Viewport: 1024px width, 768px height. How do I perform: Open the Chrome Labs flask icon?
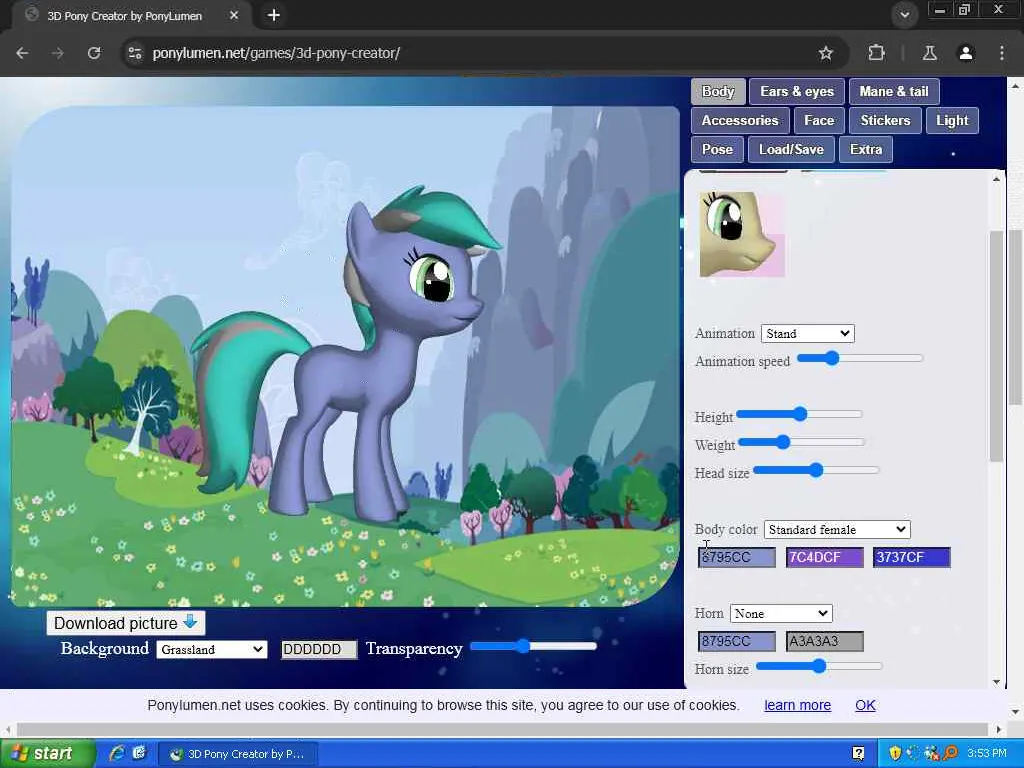929,53
